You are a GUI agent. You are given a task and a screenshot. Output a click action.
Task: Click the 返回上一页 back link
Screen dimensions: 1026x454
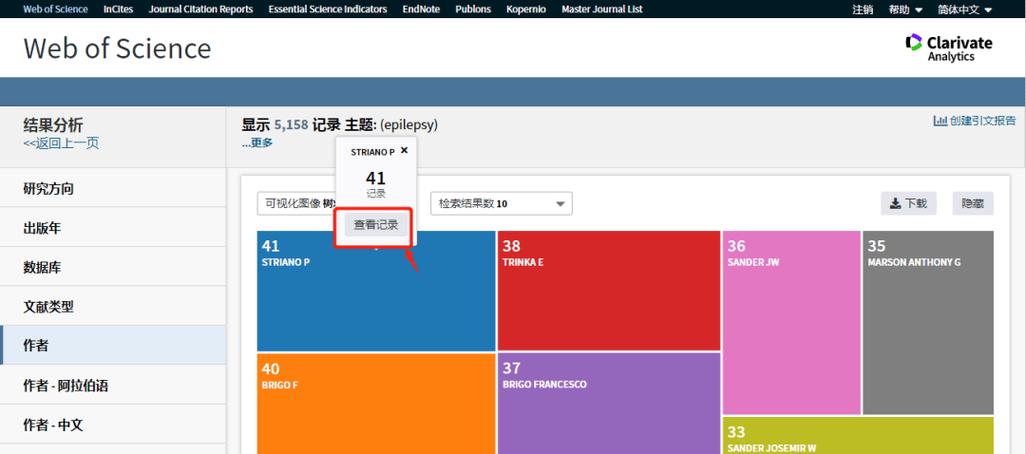61,144
